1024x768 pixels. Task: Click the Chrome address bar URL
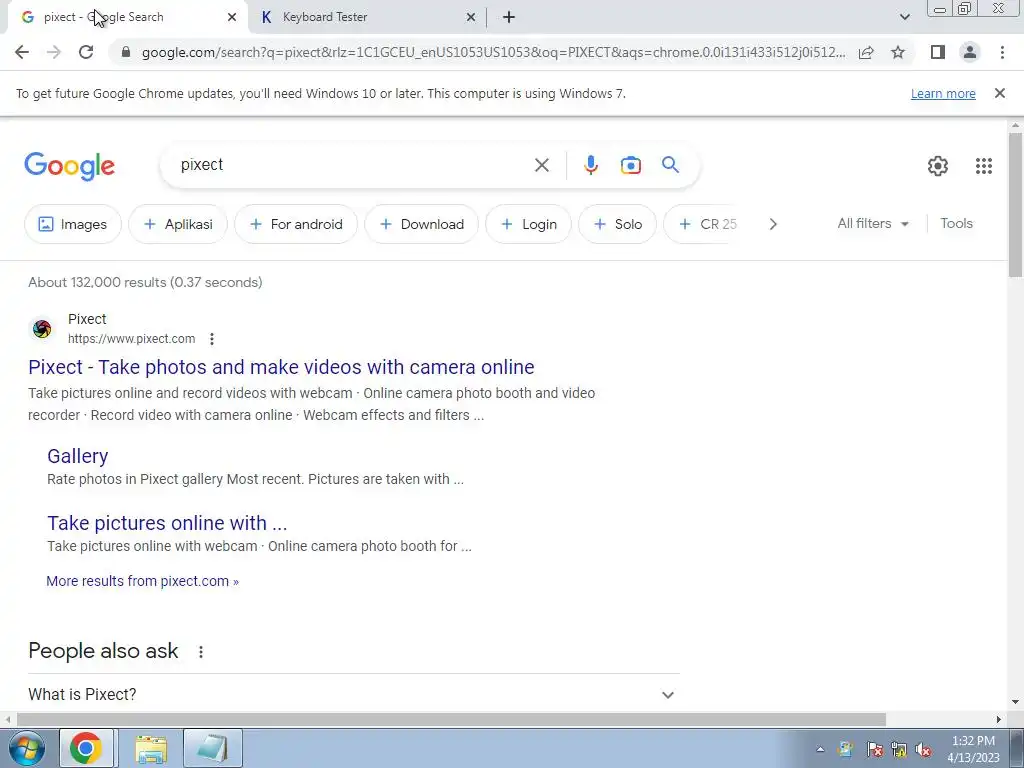point(493,52)
